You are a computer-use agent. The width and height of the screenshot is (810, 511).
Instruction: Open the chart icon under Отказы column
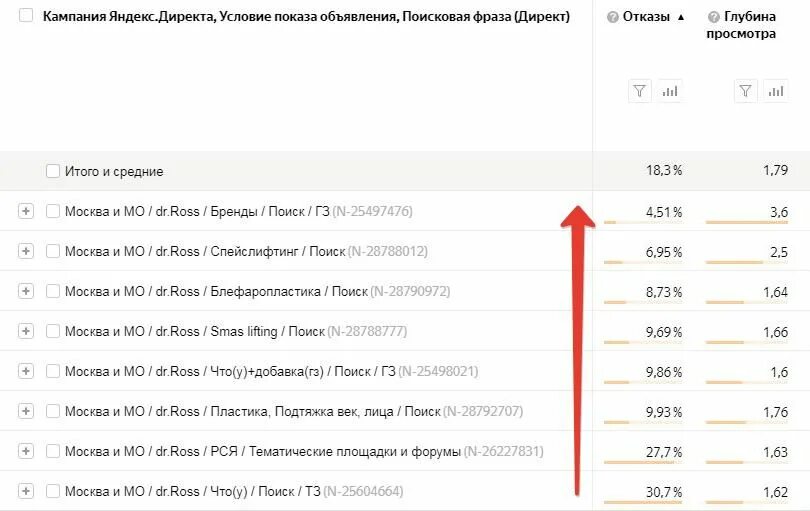point(670,91)
